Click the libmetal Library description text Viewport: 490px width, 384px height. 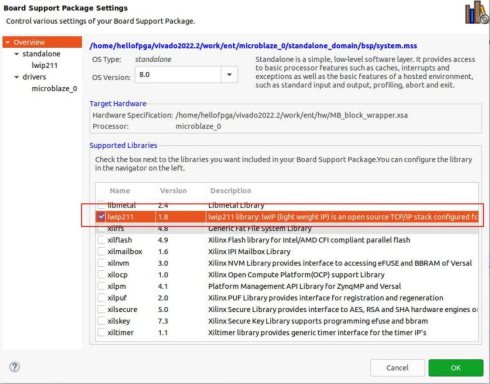(236, 205)
